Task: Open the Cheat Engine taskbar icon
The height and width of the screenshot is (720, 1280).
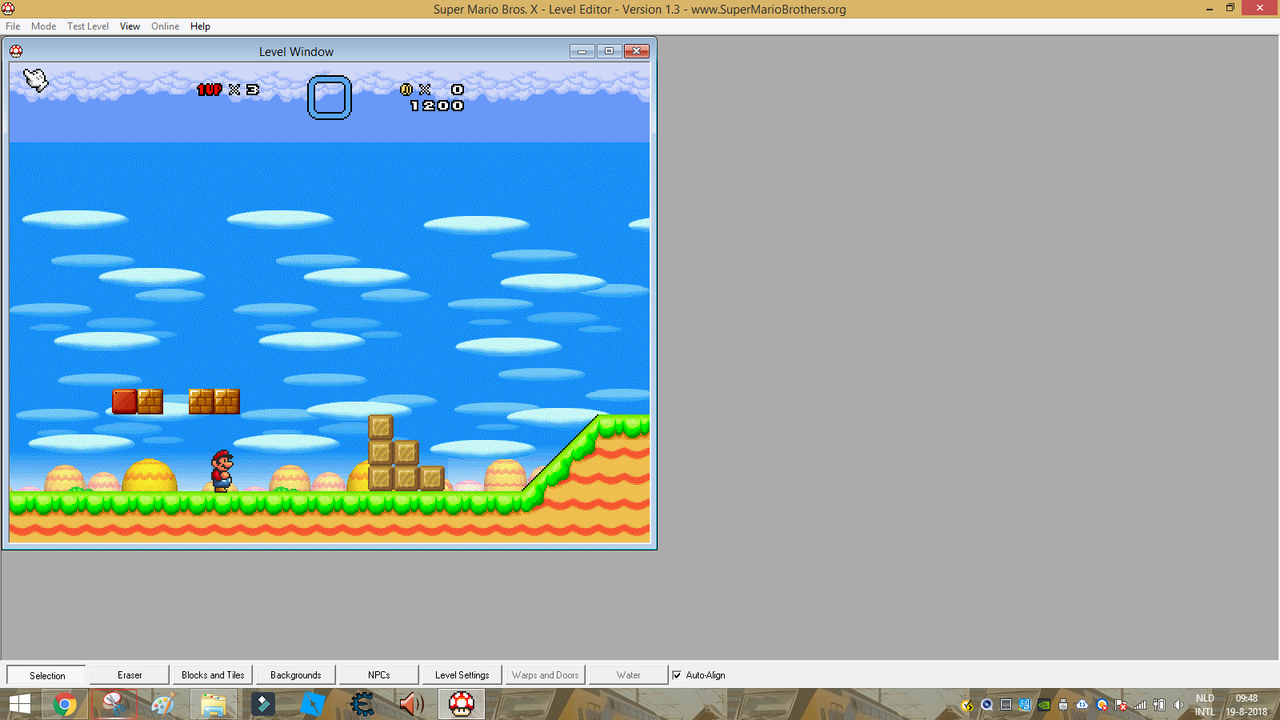Action: tap(363, 705)
